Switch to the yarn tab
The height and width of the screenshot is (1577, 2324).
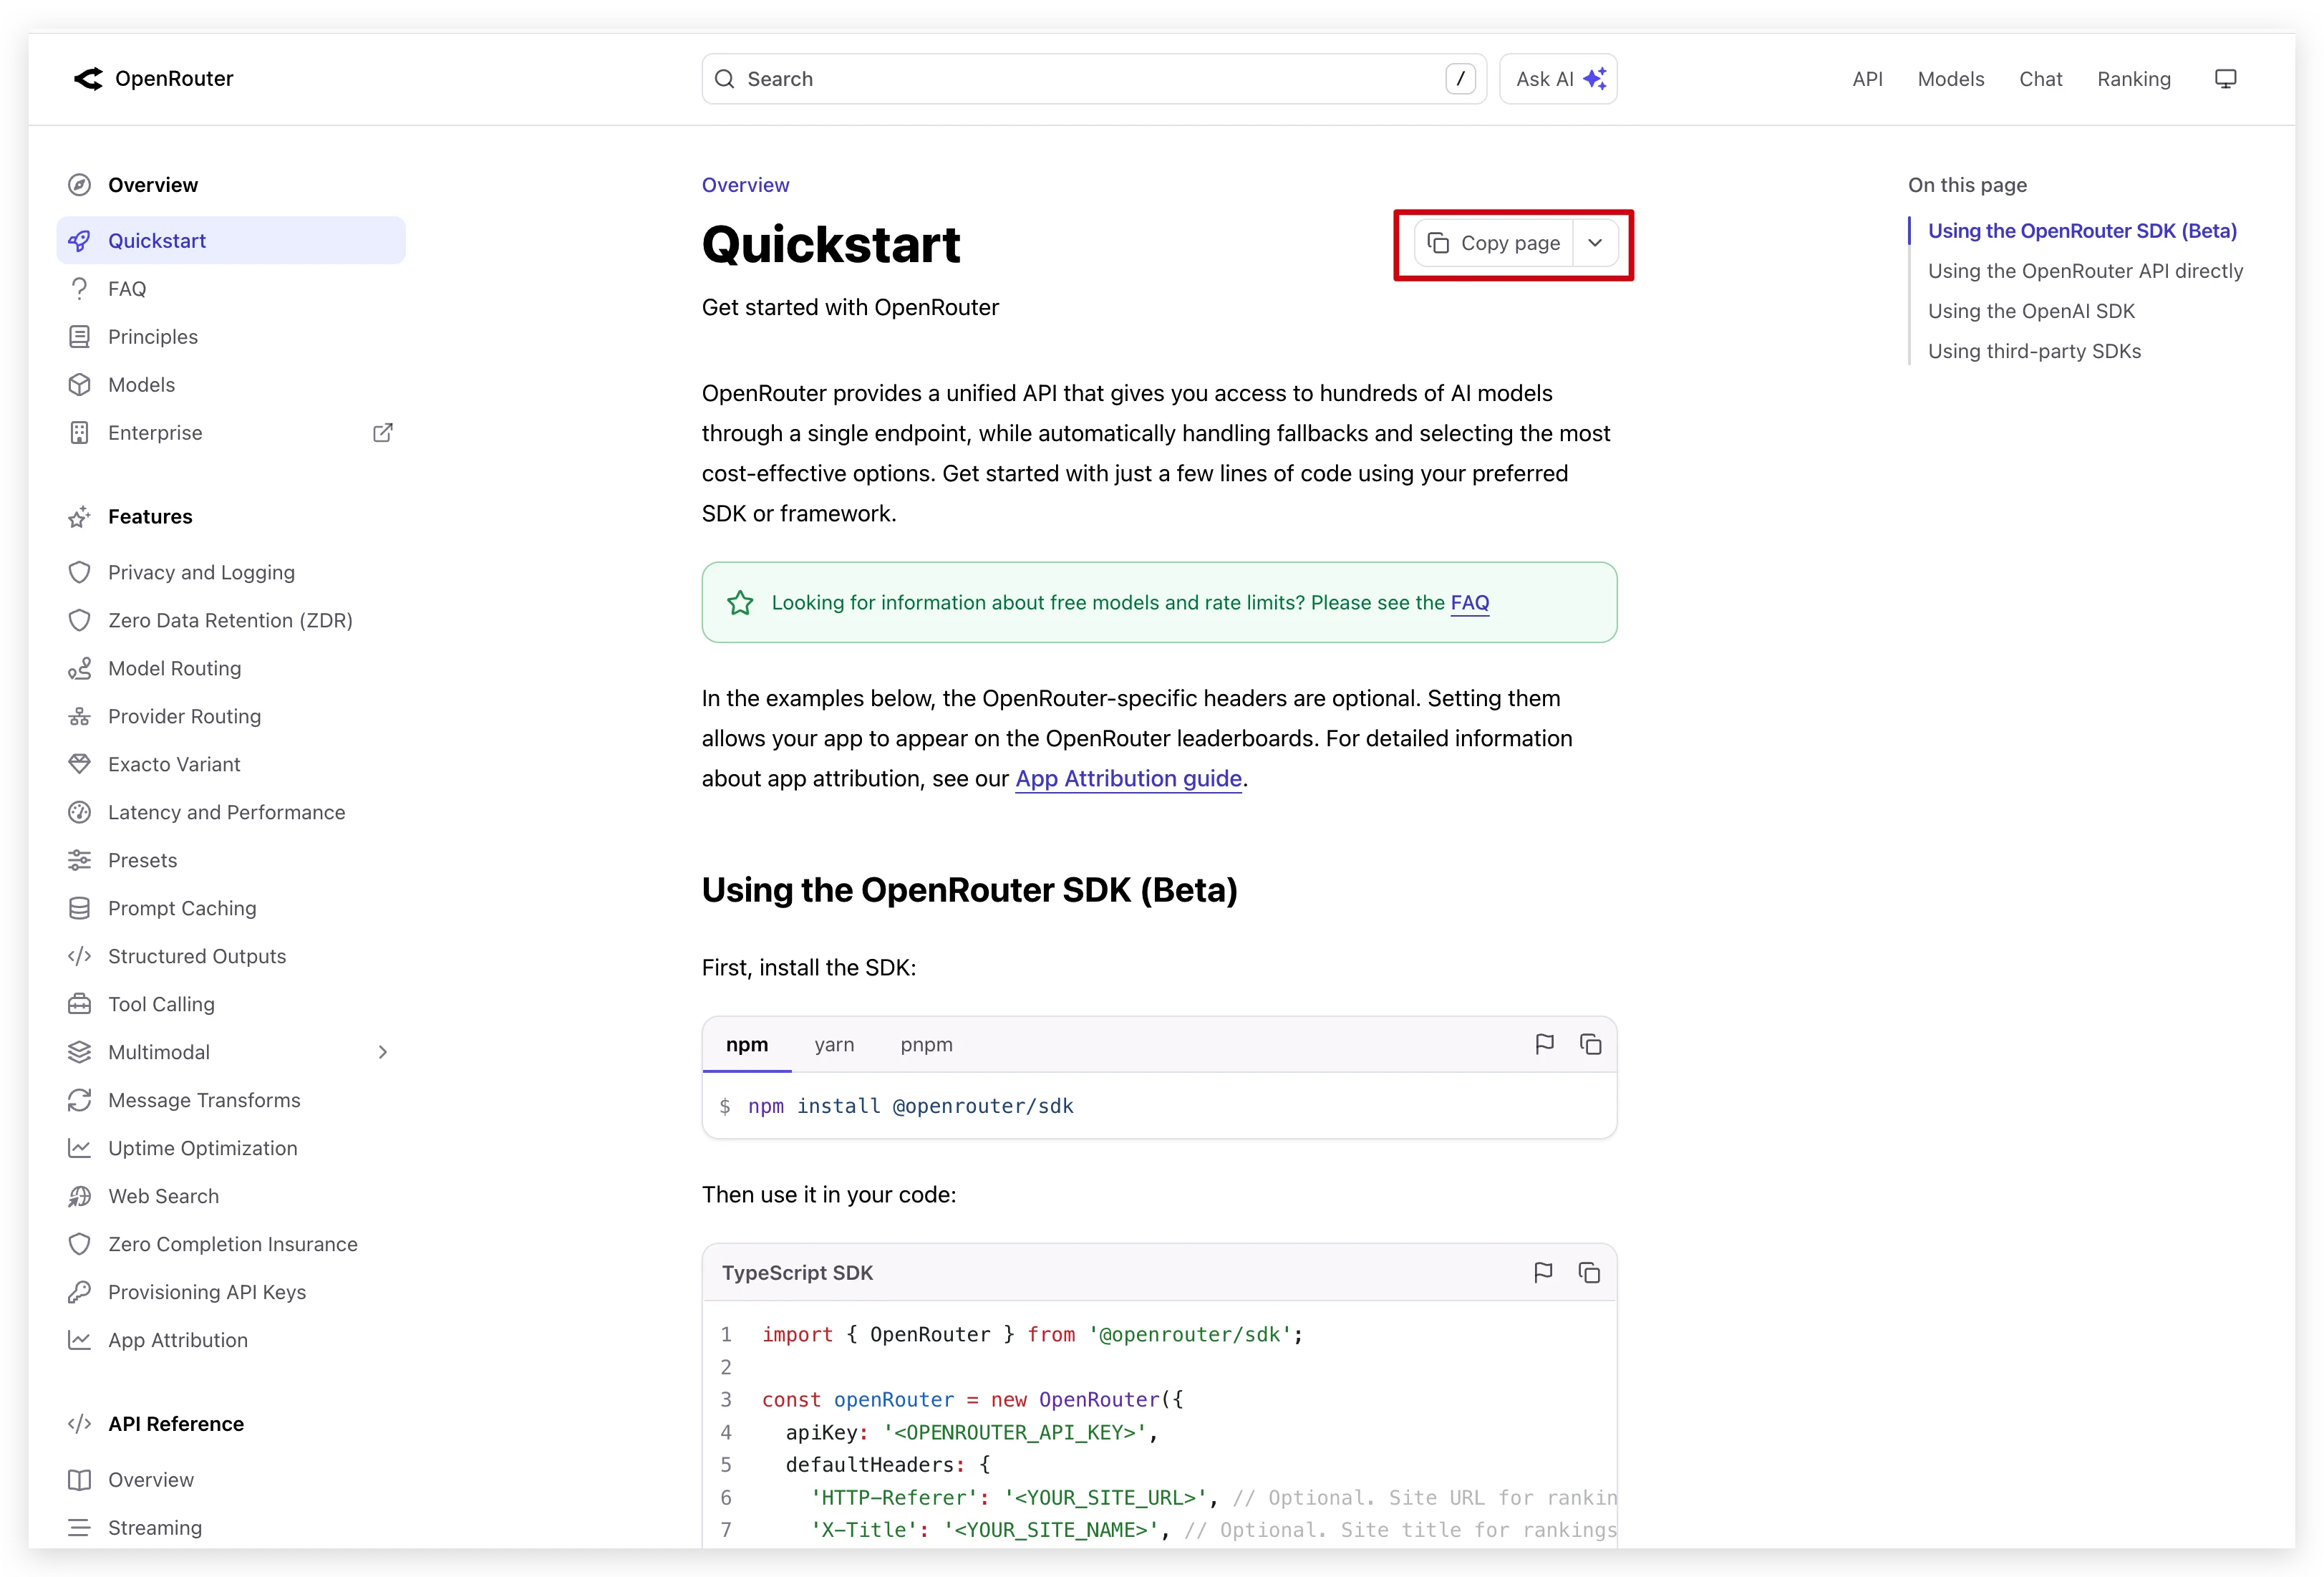tap(834, 1045)
